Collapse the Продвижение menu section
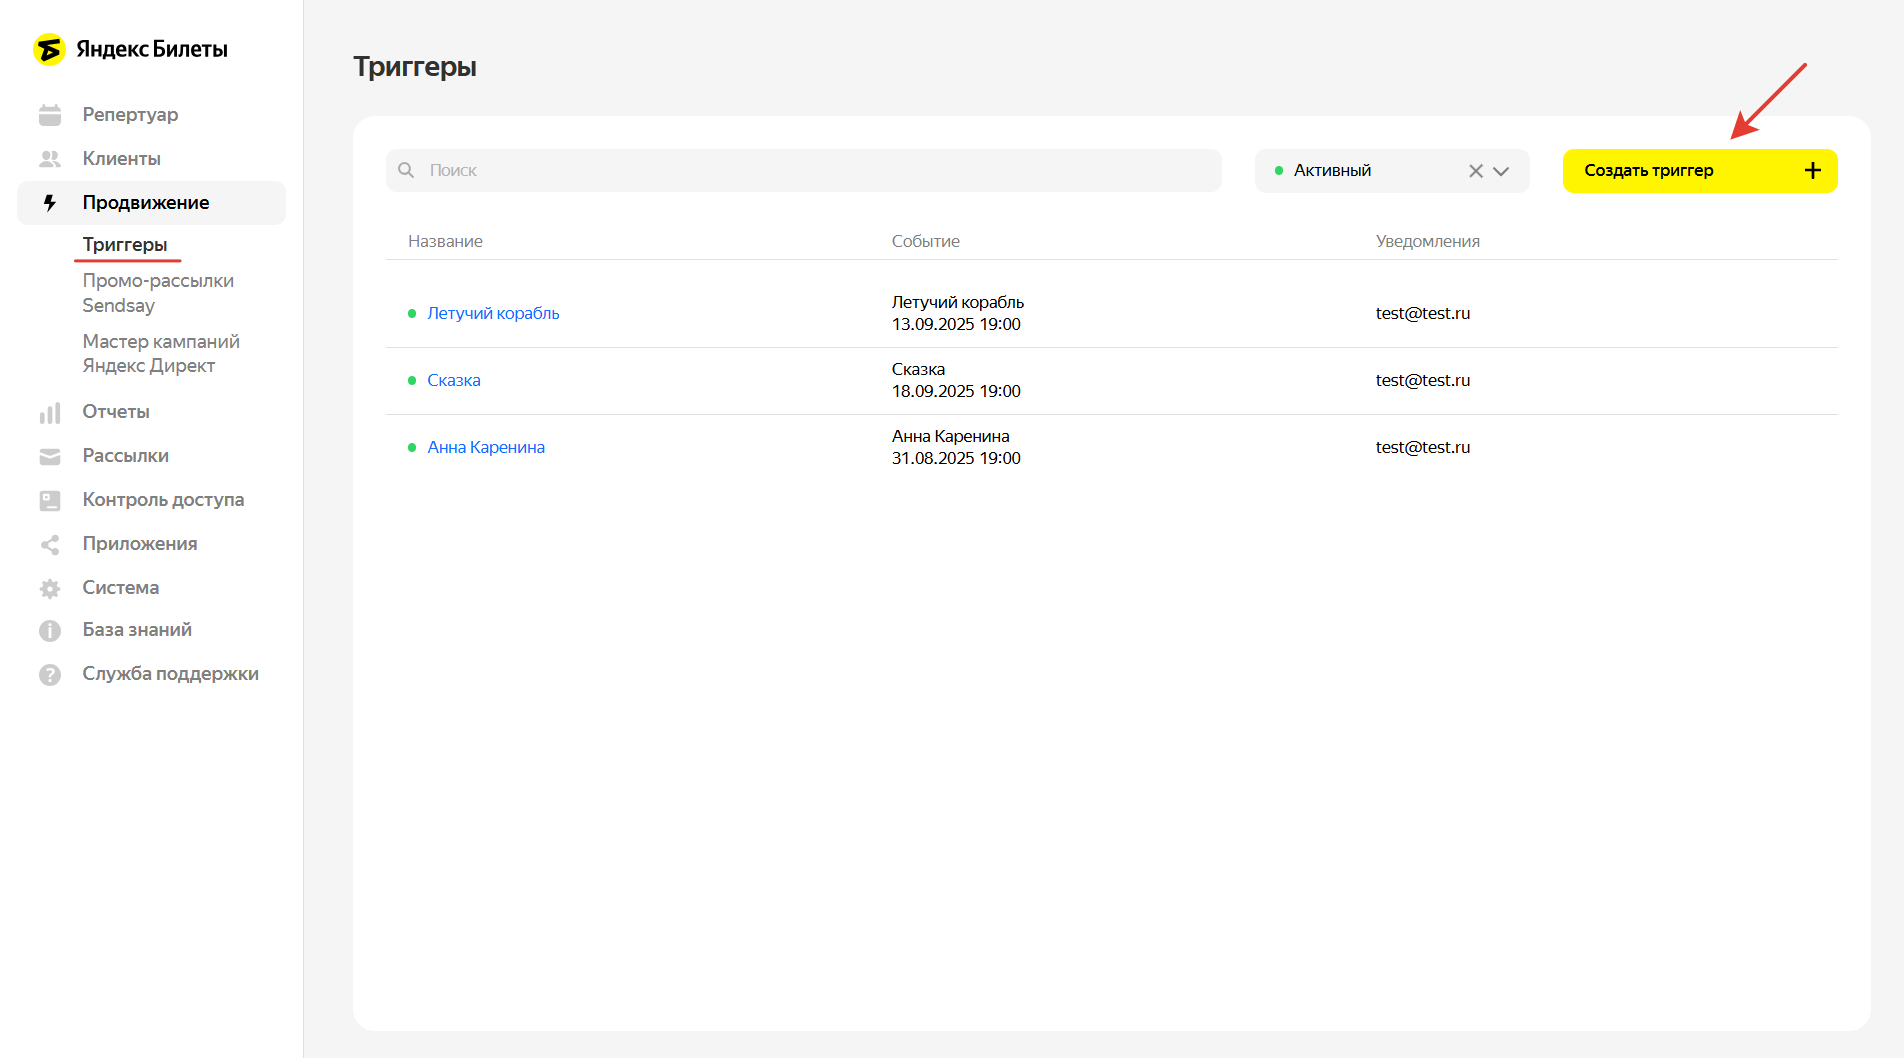 (x=146, y=203)
